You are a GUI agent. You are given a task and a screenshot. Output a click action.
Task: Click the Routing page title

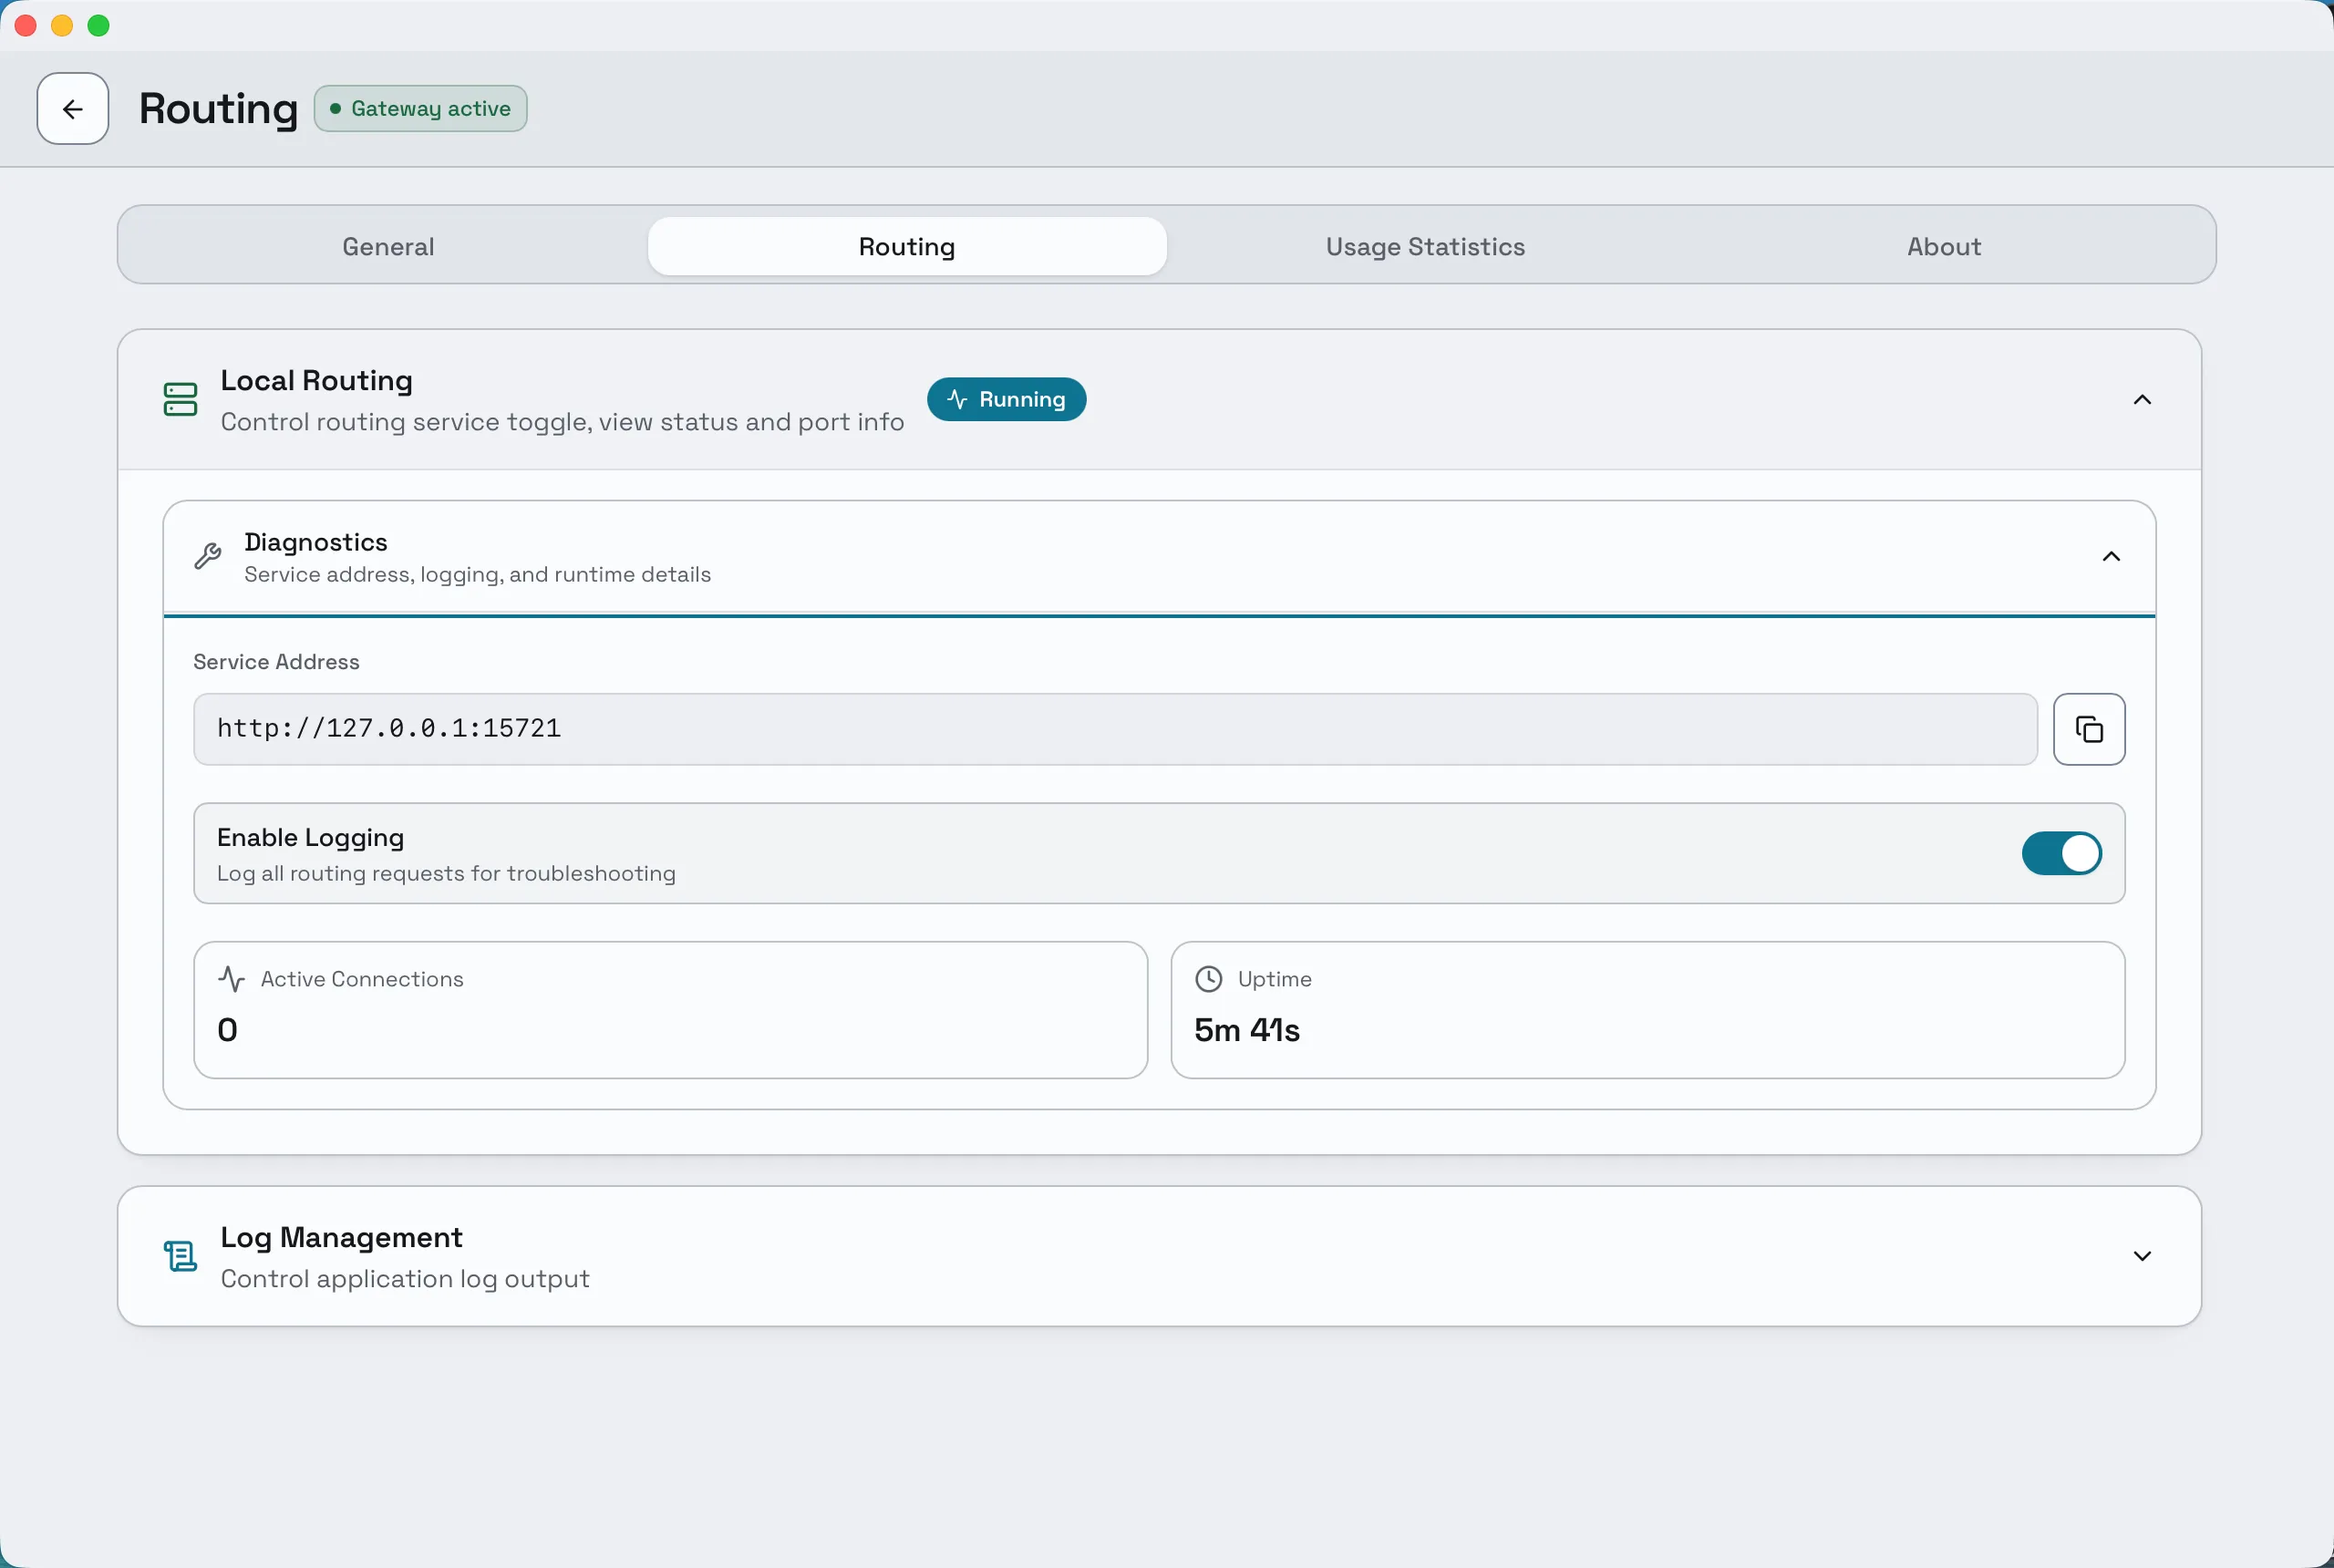219,109
